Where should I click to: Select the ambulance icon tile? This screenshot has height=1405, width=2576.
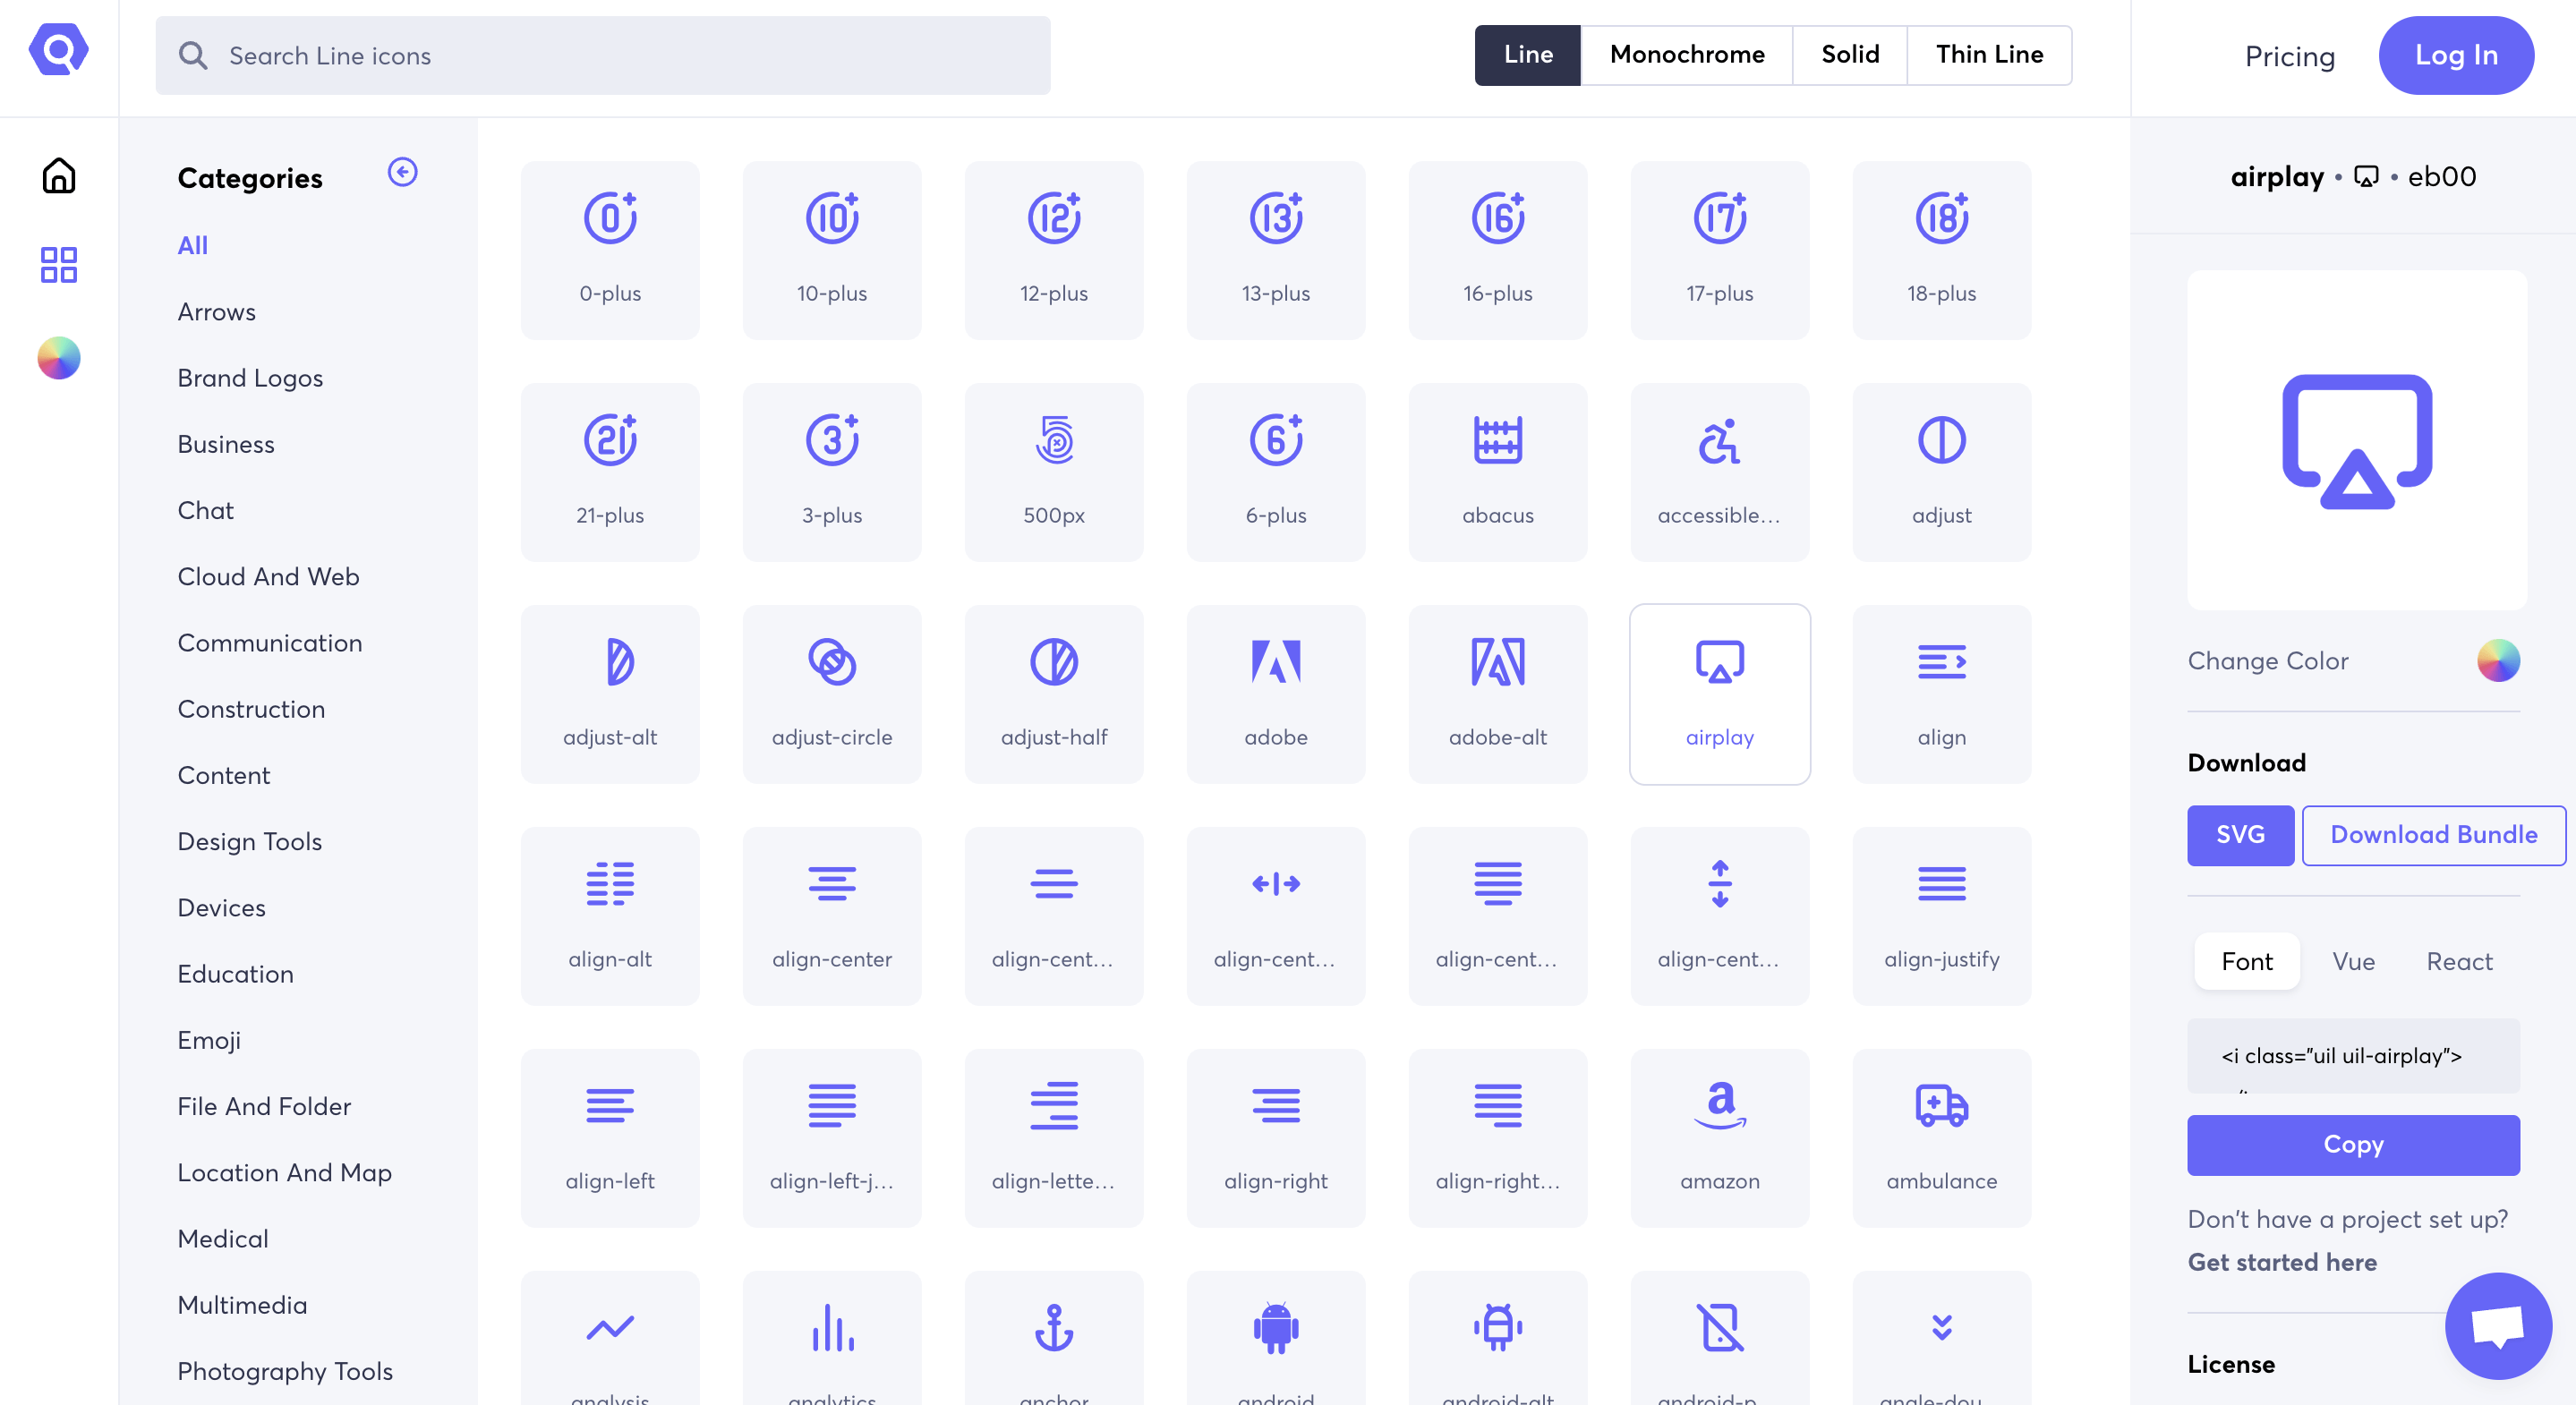pyautogui.click(x=1941, y=1137)
